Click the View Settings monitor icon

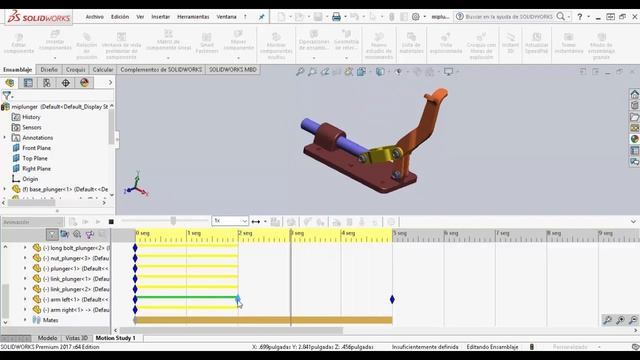(449, 72)
